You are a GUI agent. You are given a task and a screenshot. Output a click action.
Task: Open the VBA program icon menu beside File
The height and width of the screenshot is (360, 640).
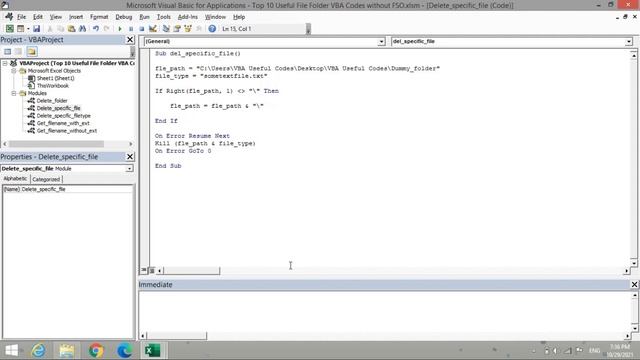[9, 17]
